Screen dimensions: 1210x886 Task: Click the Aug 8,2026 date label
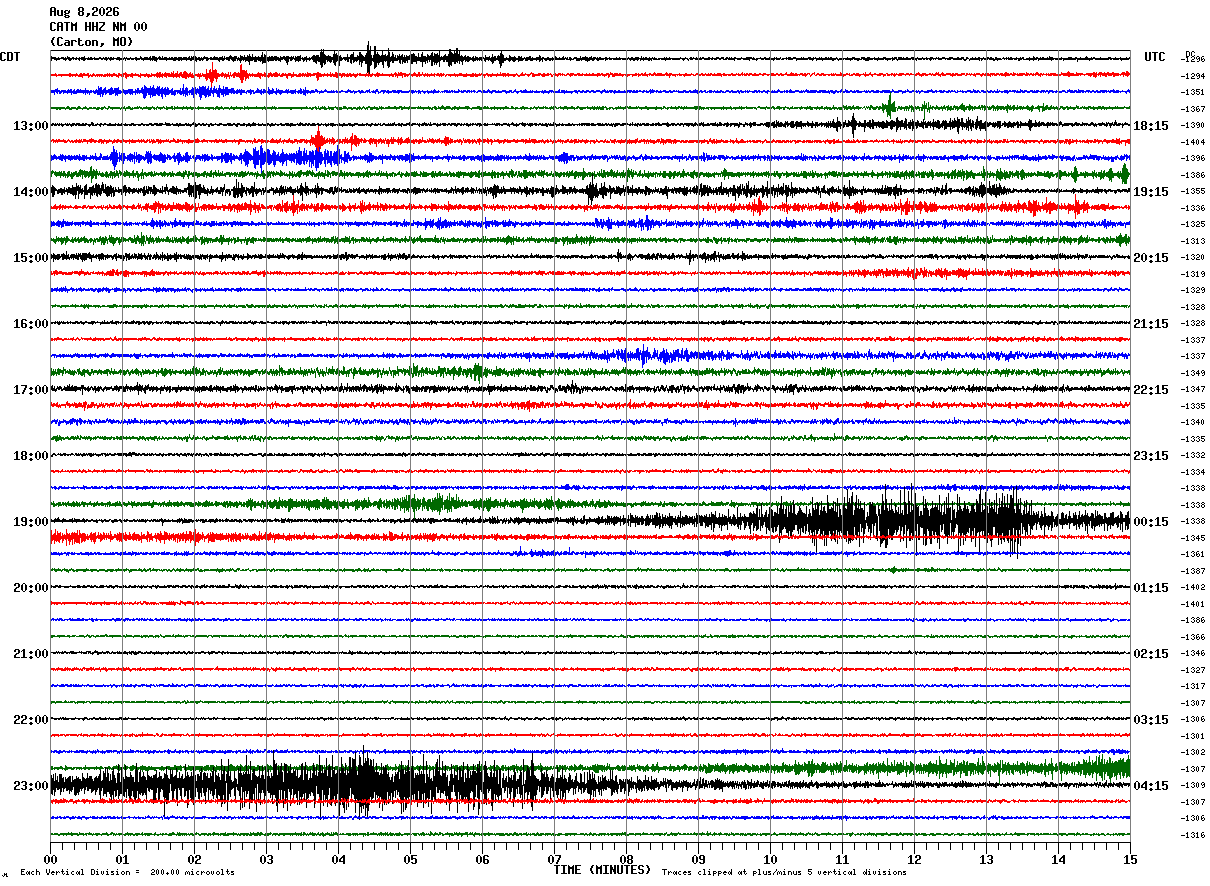[x=84, y=12]
